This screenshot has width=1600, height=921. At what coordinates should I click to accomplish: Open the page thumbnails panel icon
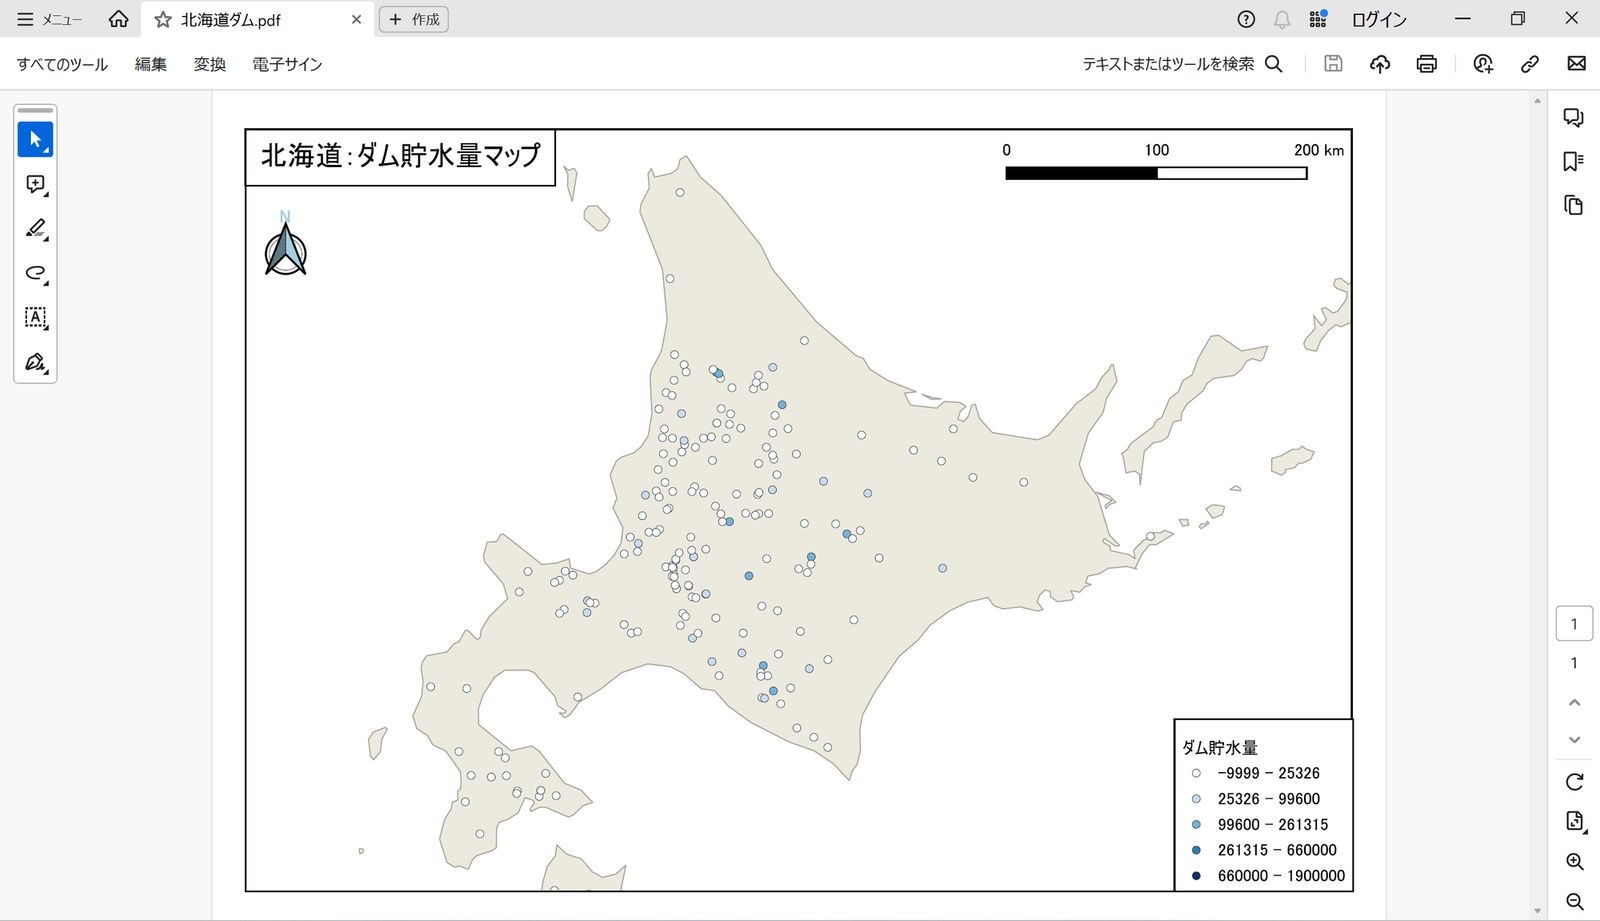pyautogui.click(x=1573, y=205)
